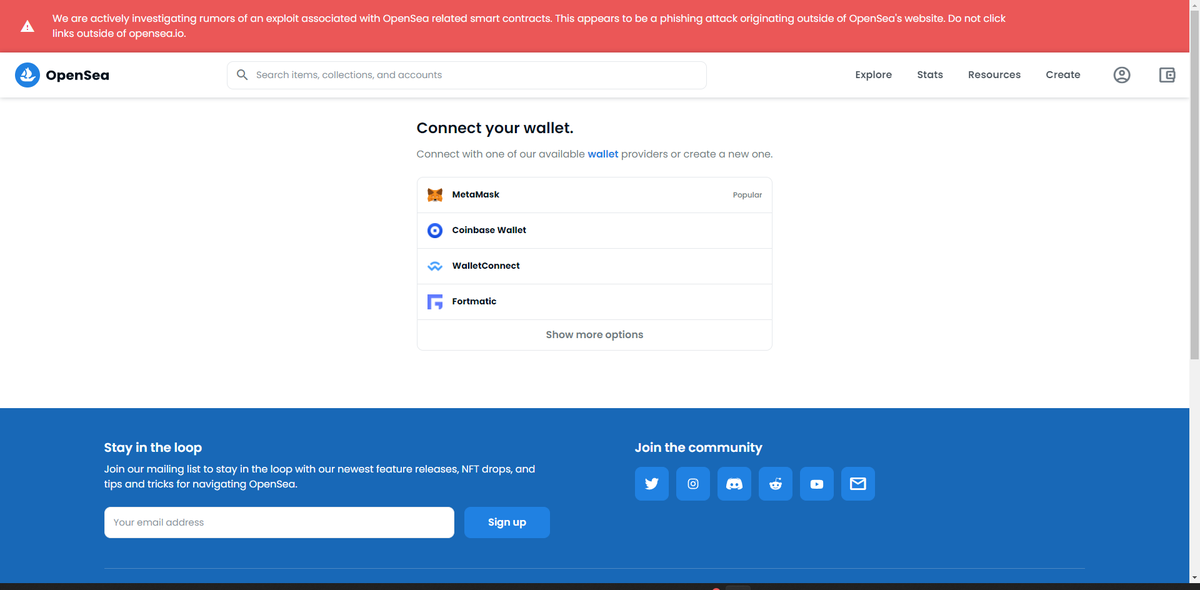Open the Resources menu

coord(994,75)
